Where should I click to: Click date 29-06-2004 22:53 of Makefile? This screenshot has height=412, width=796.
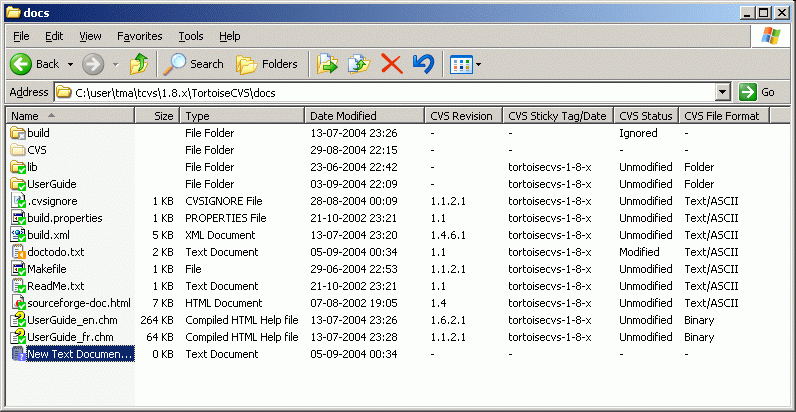(x=354, y=269)
